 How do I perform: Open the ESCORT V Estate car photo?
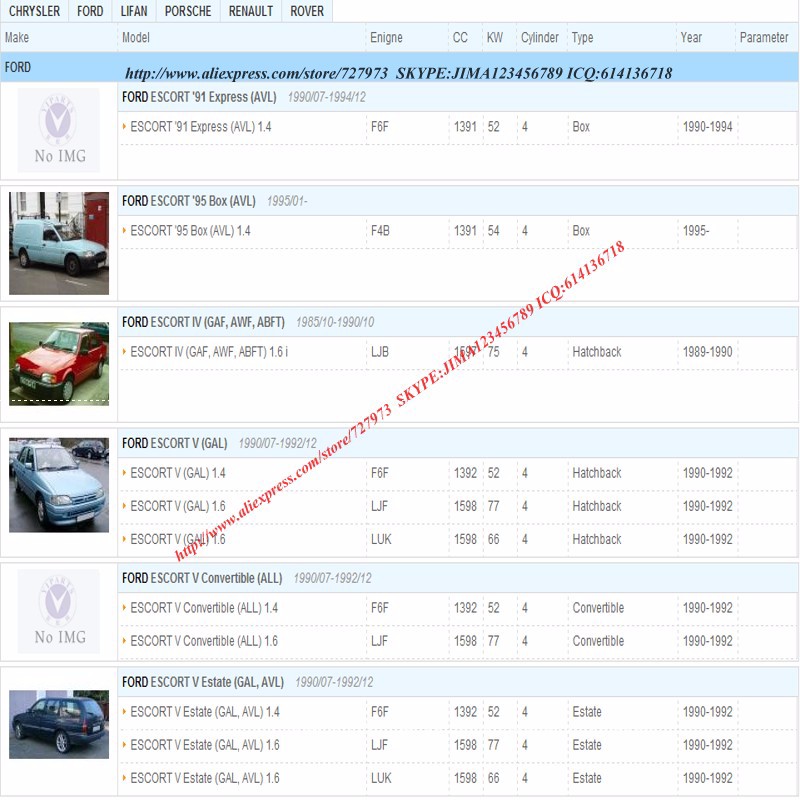pos(59,724)
